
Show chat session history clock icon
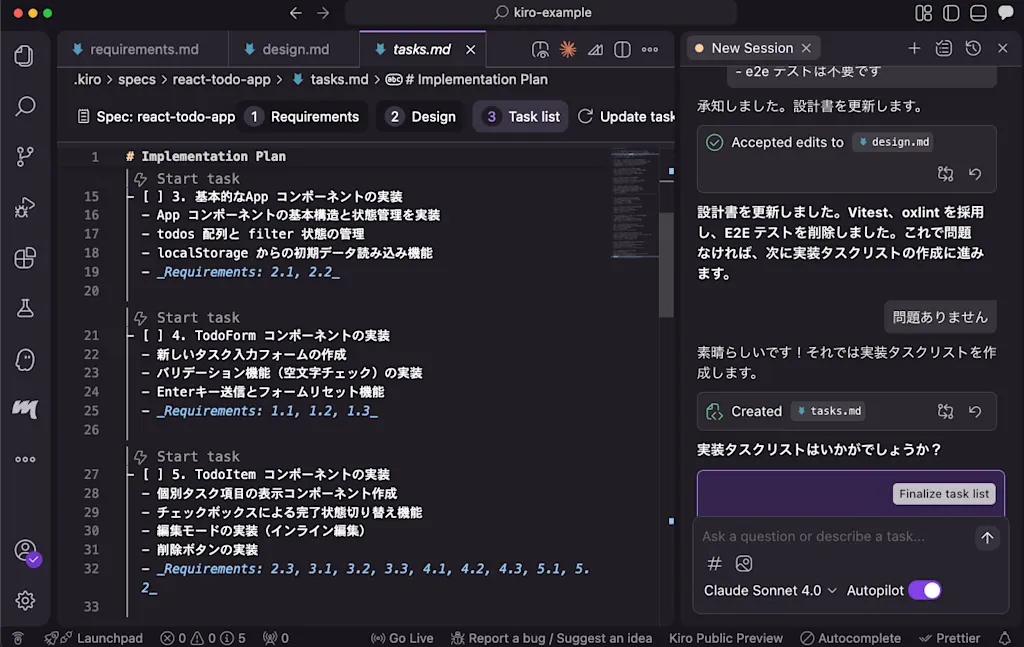[973, 48]
